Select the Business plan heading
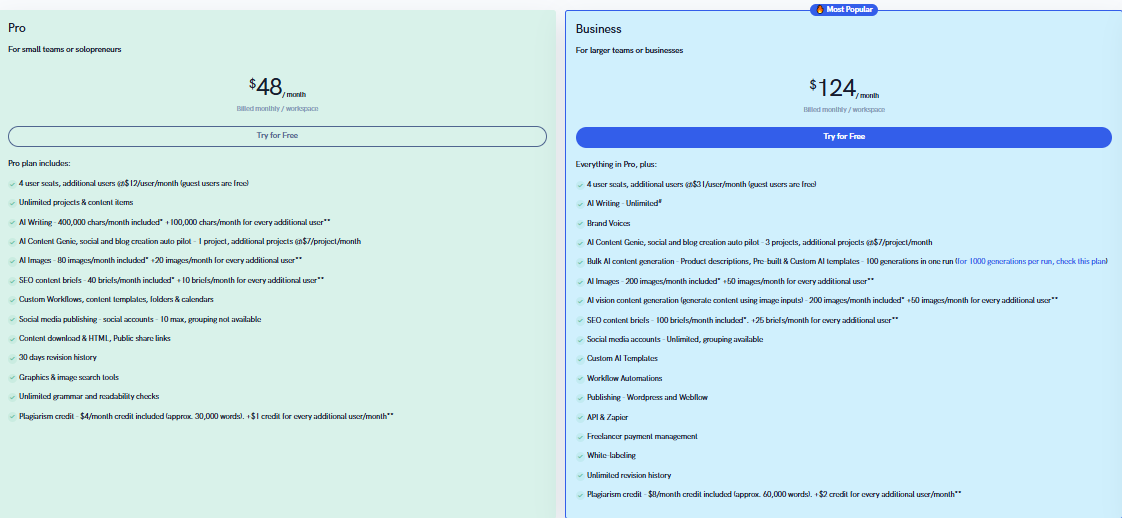The height and width of the screenshot is (518, 1122). point(598,29)
